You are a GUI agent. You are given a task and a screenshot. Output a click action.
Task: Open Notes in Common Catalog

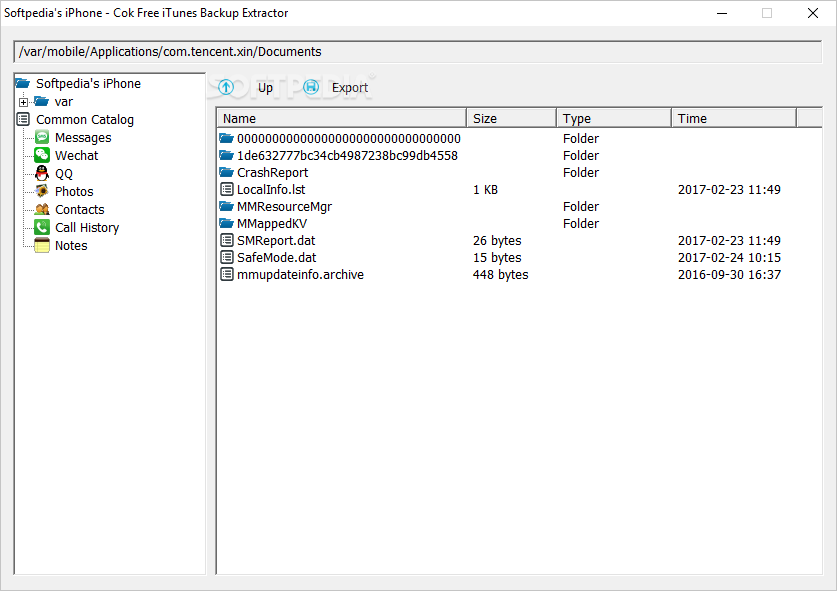point(71,246)
